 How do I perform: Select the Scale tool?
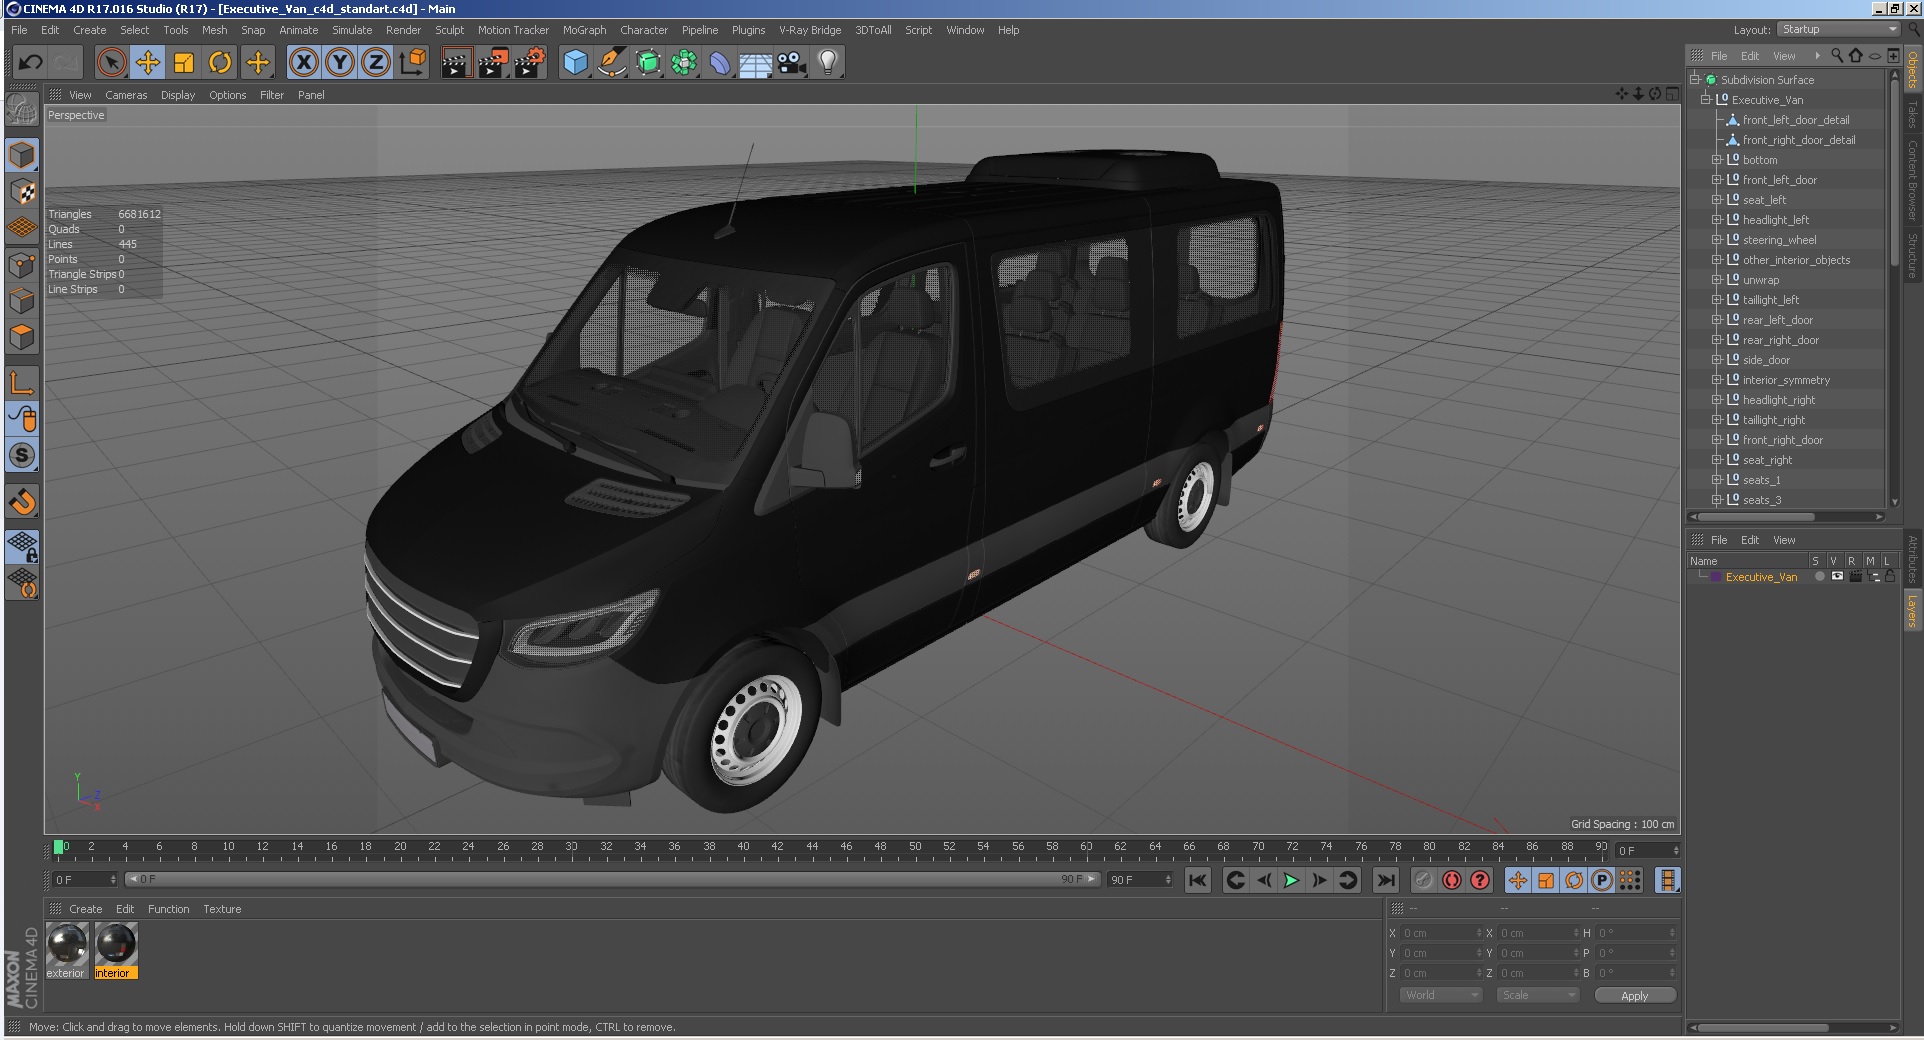(x=184, y=63)
